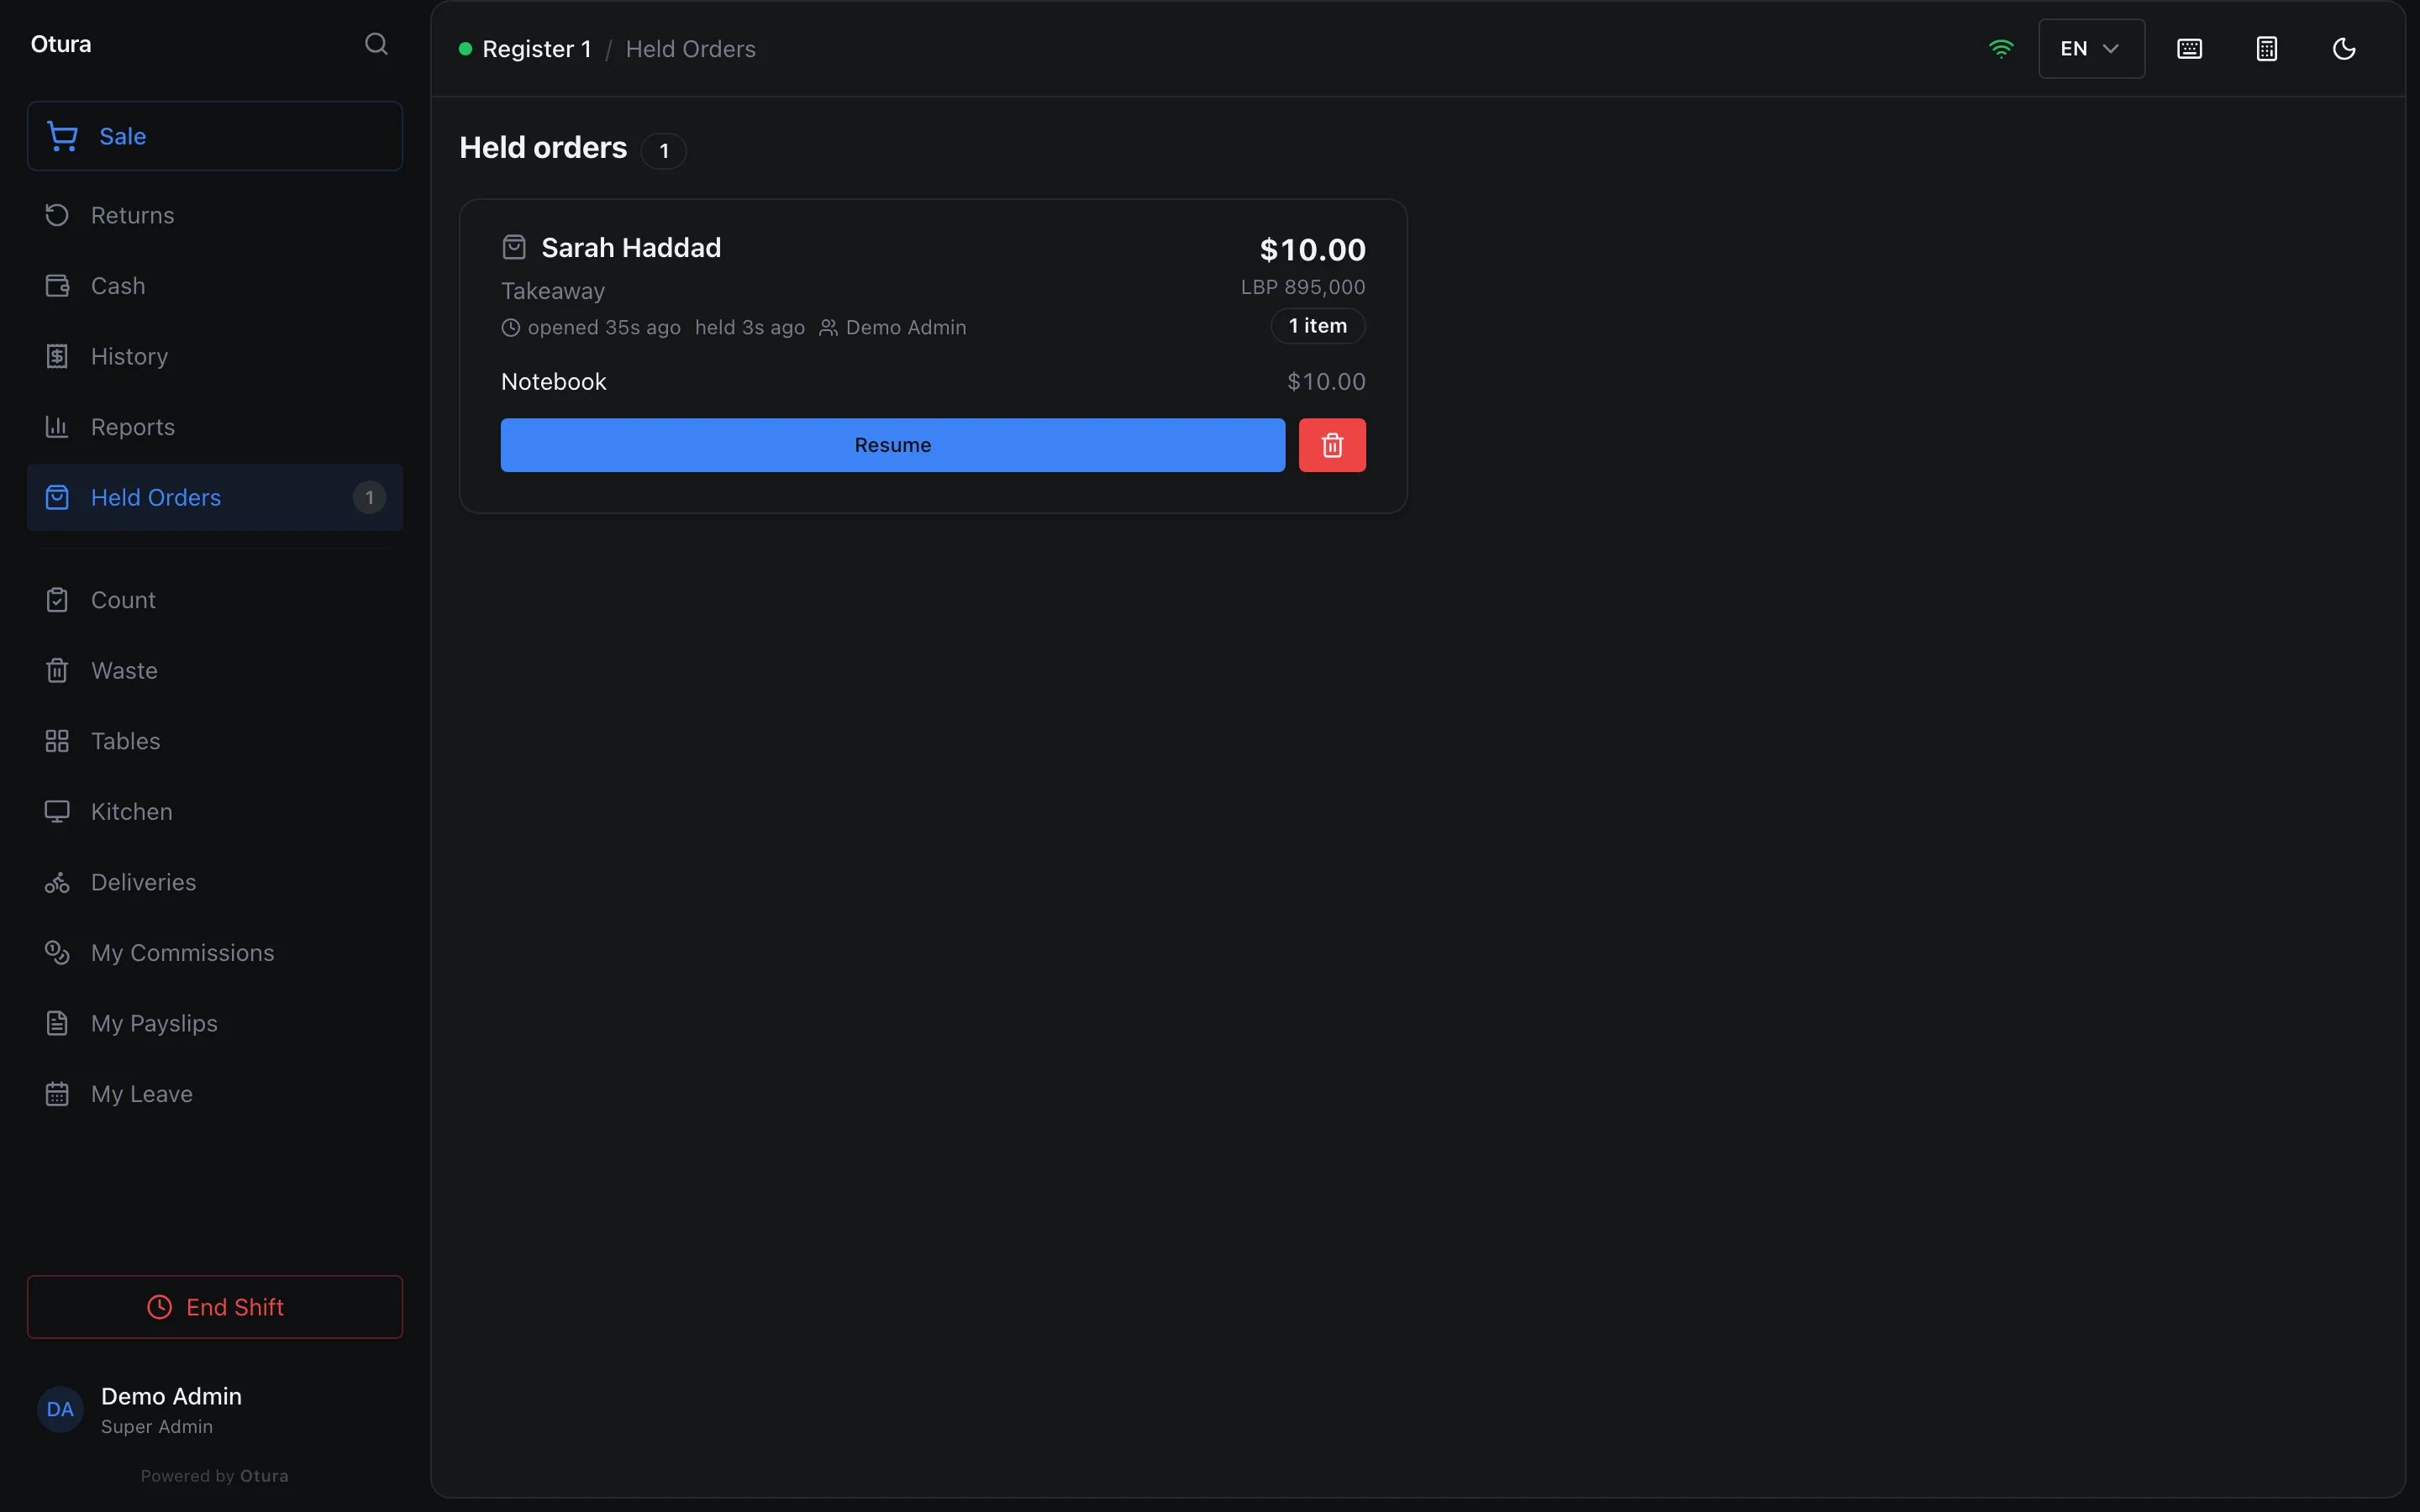
Task: Open the Kitchen display
Action: pyautogui.click(x=215, y=811)
